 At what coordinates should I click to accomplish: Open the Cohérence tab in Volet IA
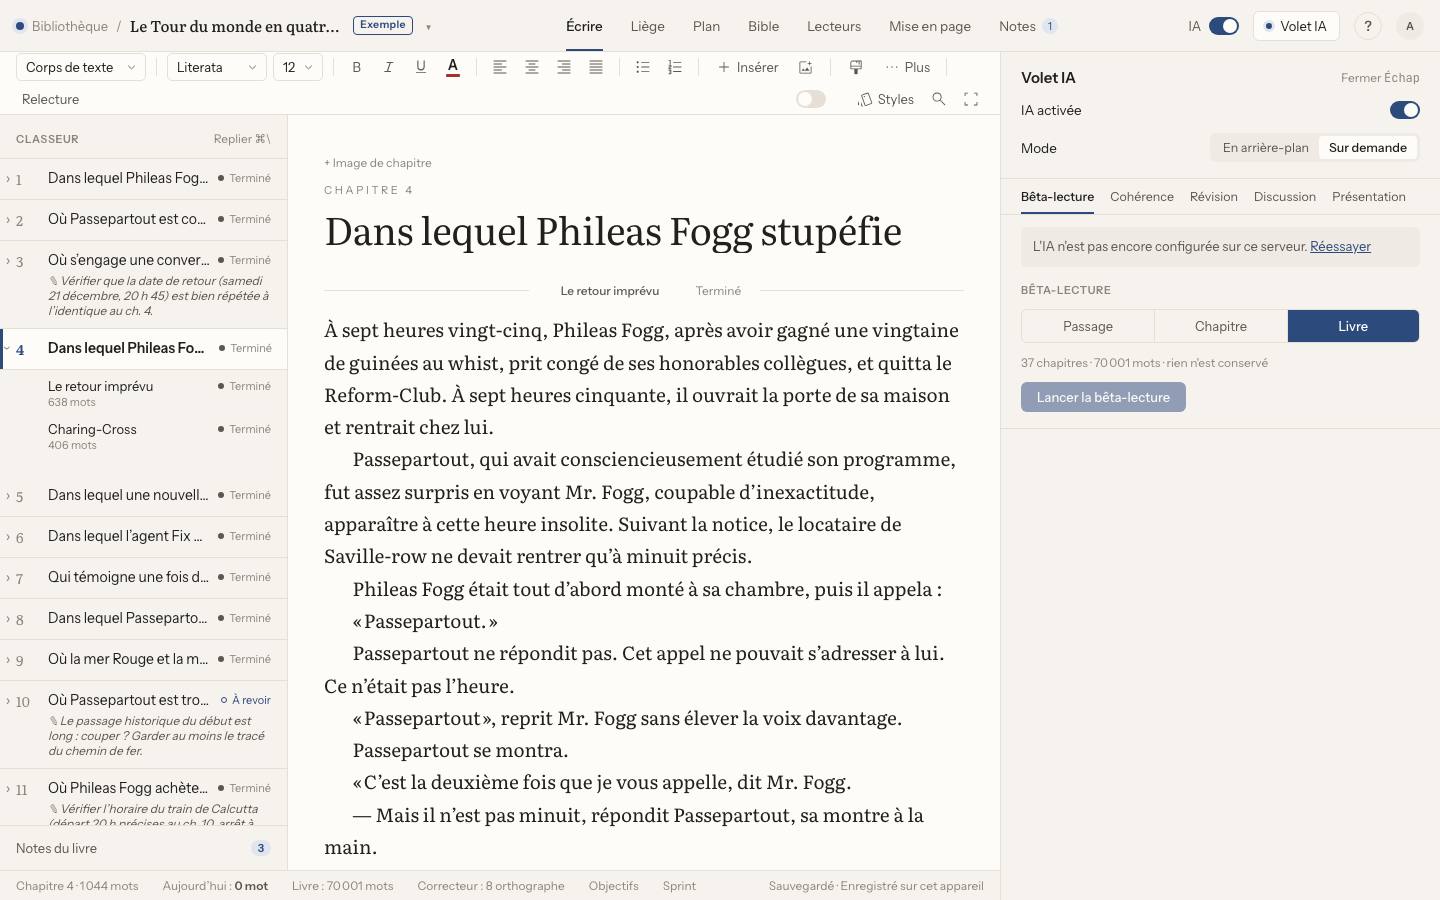point(1142,196)
